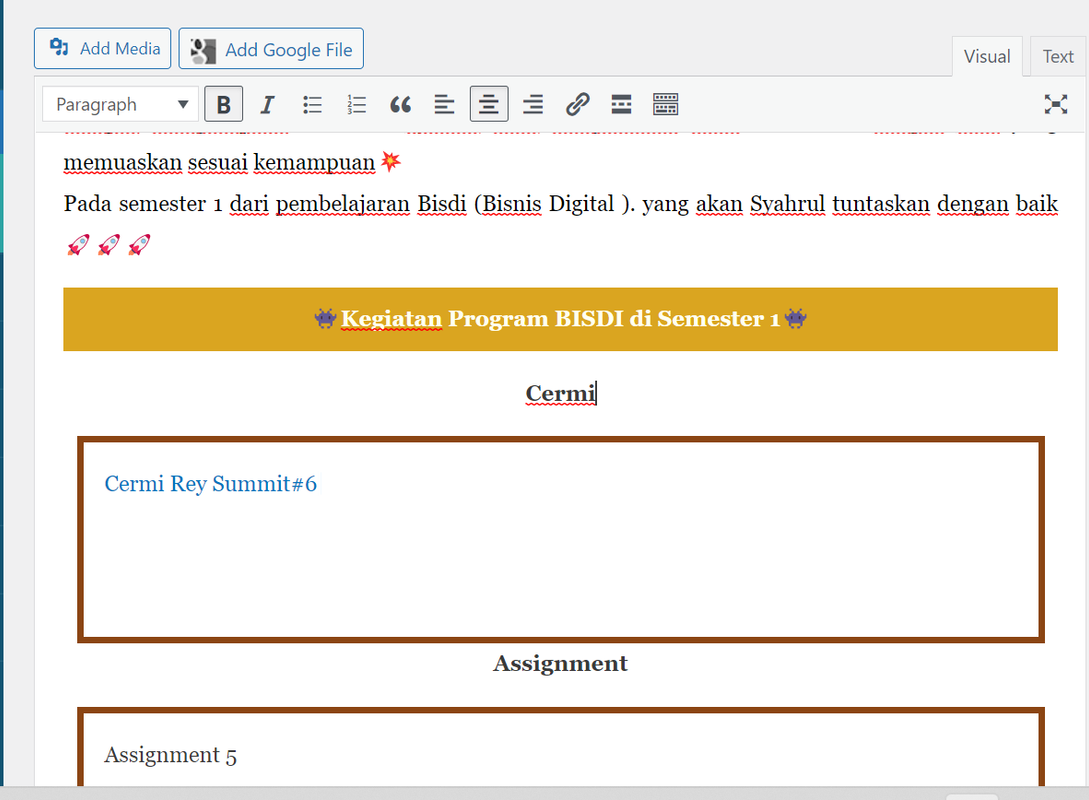Click the Assignment 5 text
Image resolution: width=1089 pixels, height=800 pixels.
pos(170,755)
